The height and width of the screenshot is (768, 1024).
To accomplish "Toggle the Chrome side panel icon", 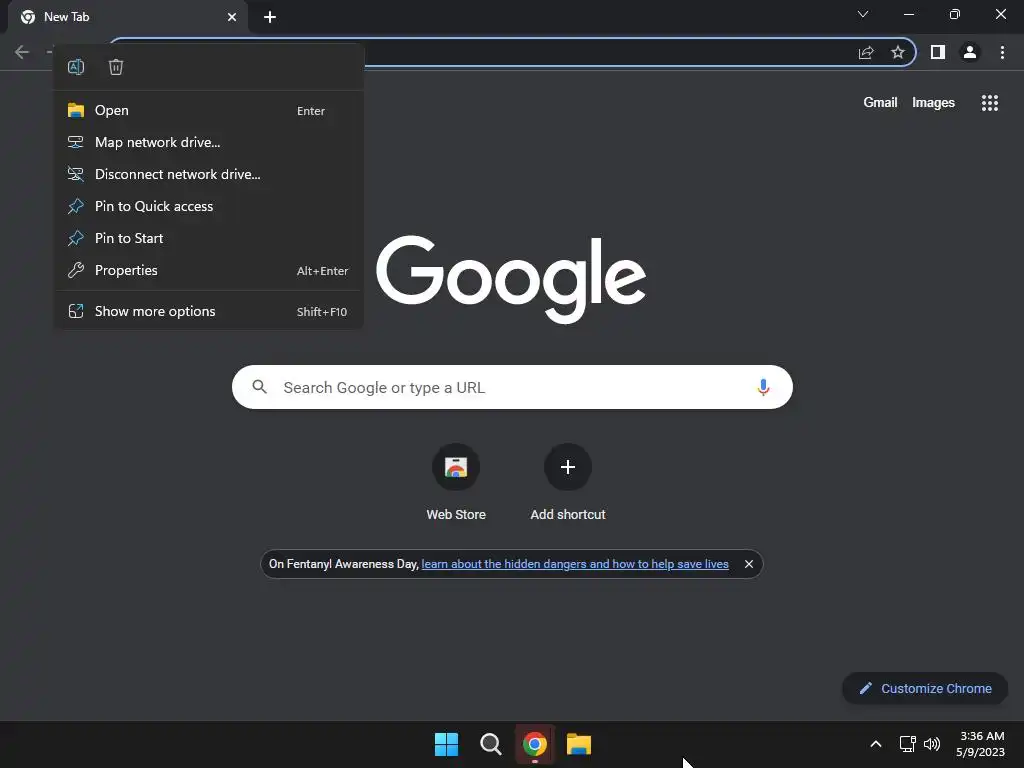I will (x=938, y=52).
